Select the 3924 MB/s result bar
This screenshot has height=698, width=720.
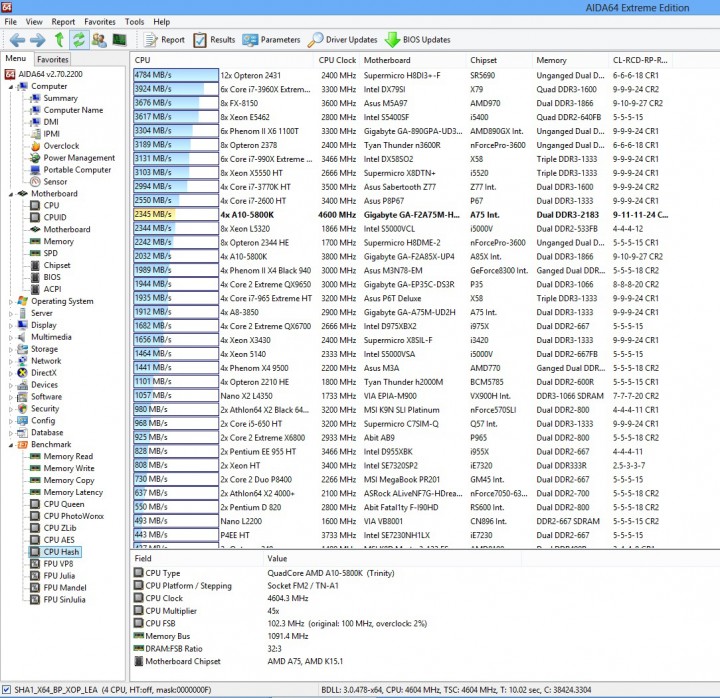point(176,89)
